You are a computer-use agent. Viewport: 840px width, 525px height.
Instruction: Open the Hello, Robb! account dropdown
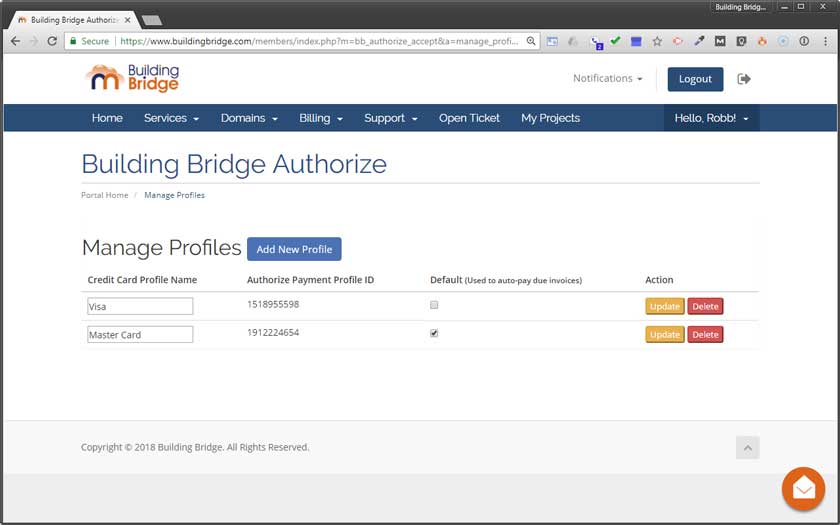pyautogui.click(x=711, y=118)
